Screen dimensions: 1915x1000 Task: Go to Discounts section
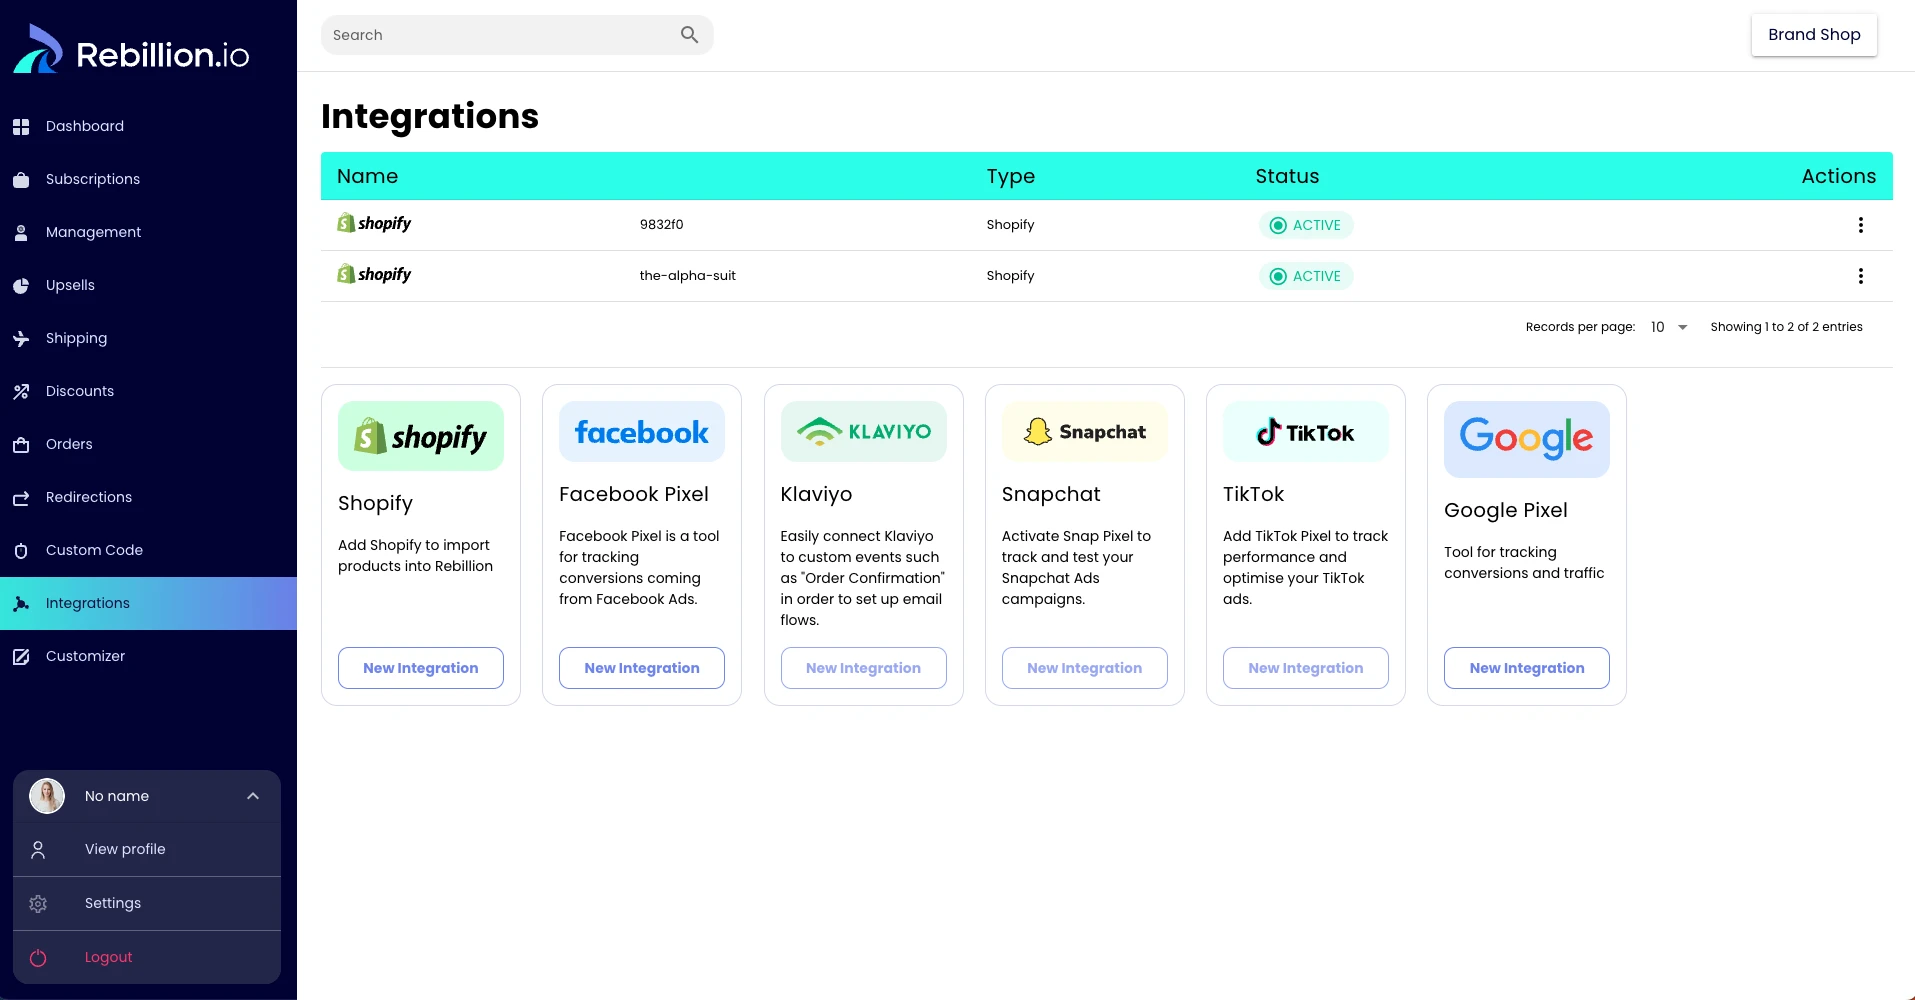pyautogui.click(x=148, y=391)
